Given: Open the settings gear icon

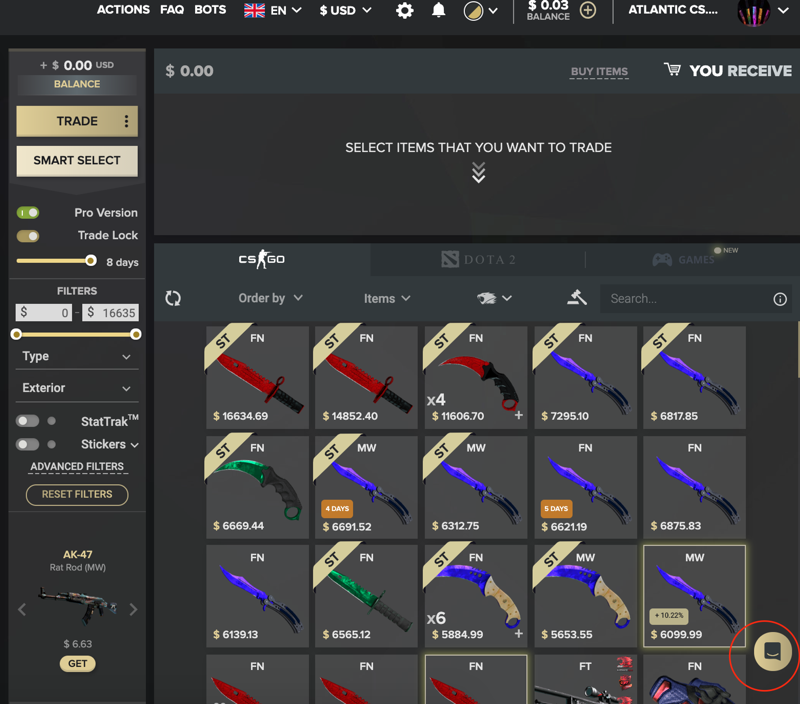Looking at the screenshot, I should click(x=405, y=10).
